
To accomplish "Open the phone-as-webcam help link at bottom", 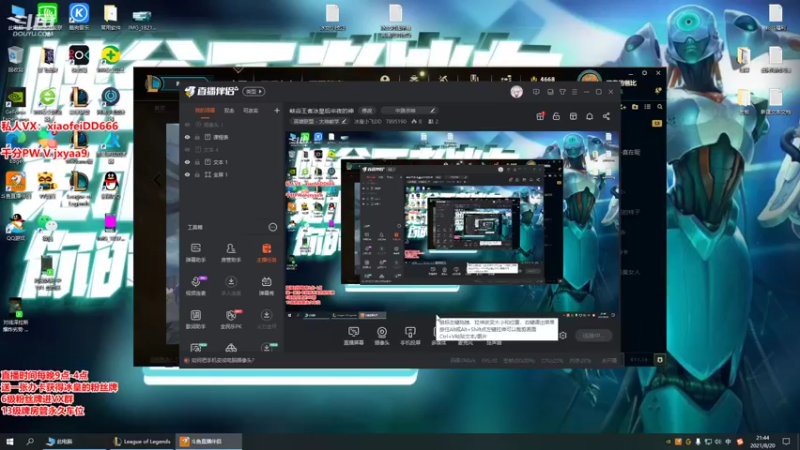I will [222, 360].
